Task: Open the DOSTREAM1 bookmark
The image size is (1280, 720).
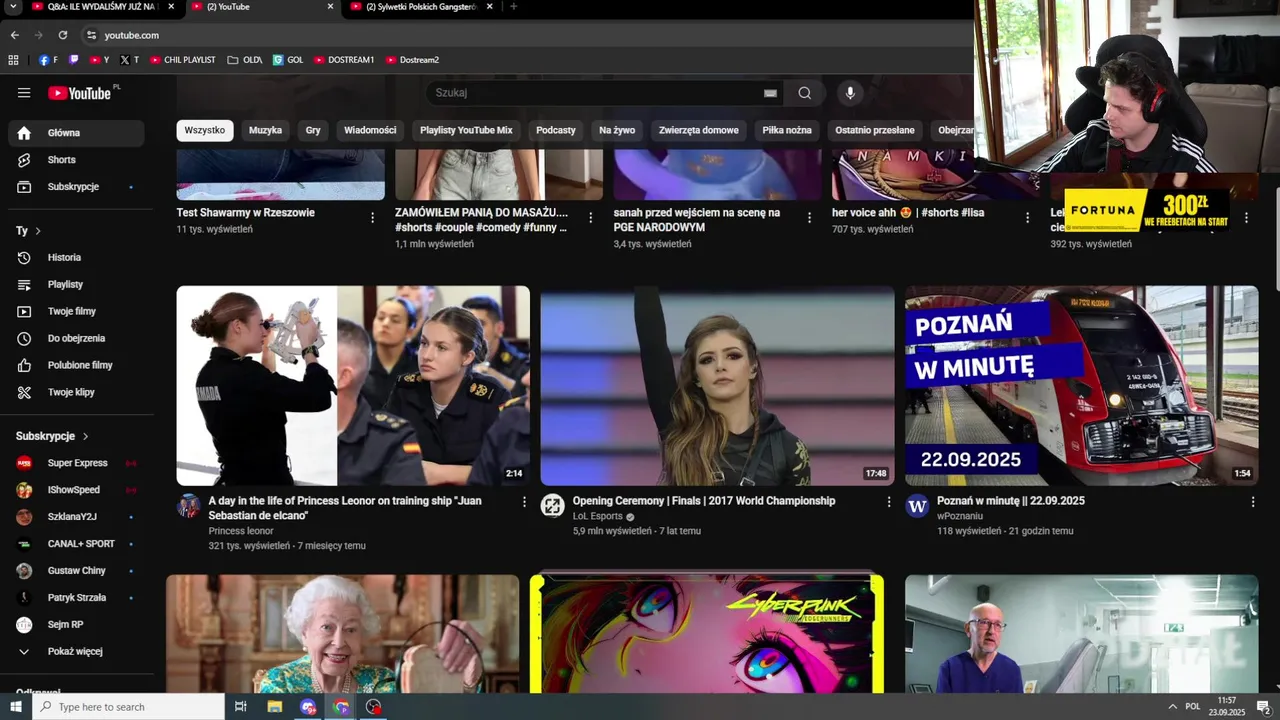Action: 344,60
